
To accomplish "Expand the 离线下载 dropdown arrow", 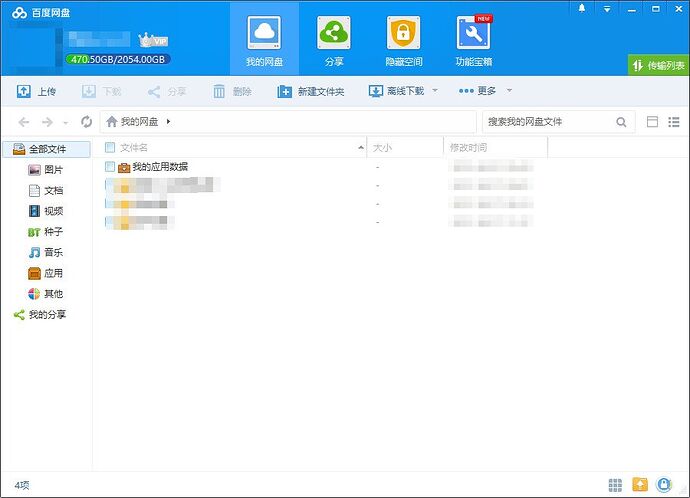I will [x=434, y=91].
